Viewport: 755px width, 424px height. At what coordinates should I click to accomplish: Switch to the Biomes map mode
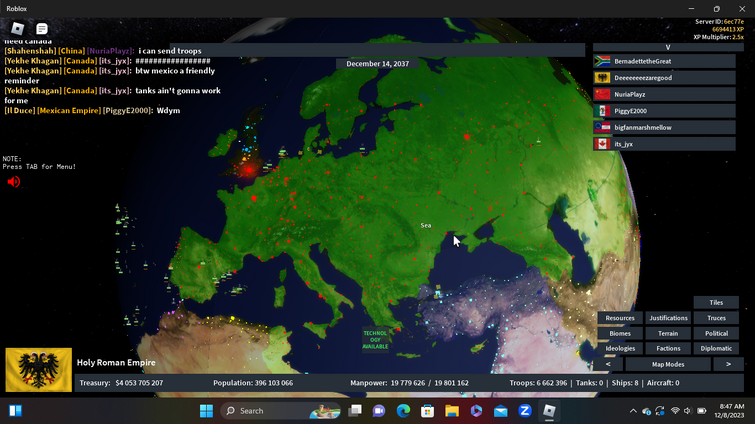(620, 333)
